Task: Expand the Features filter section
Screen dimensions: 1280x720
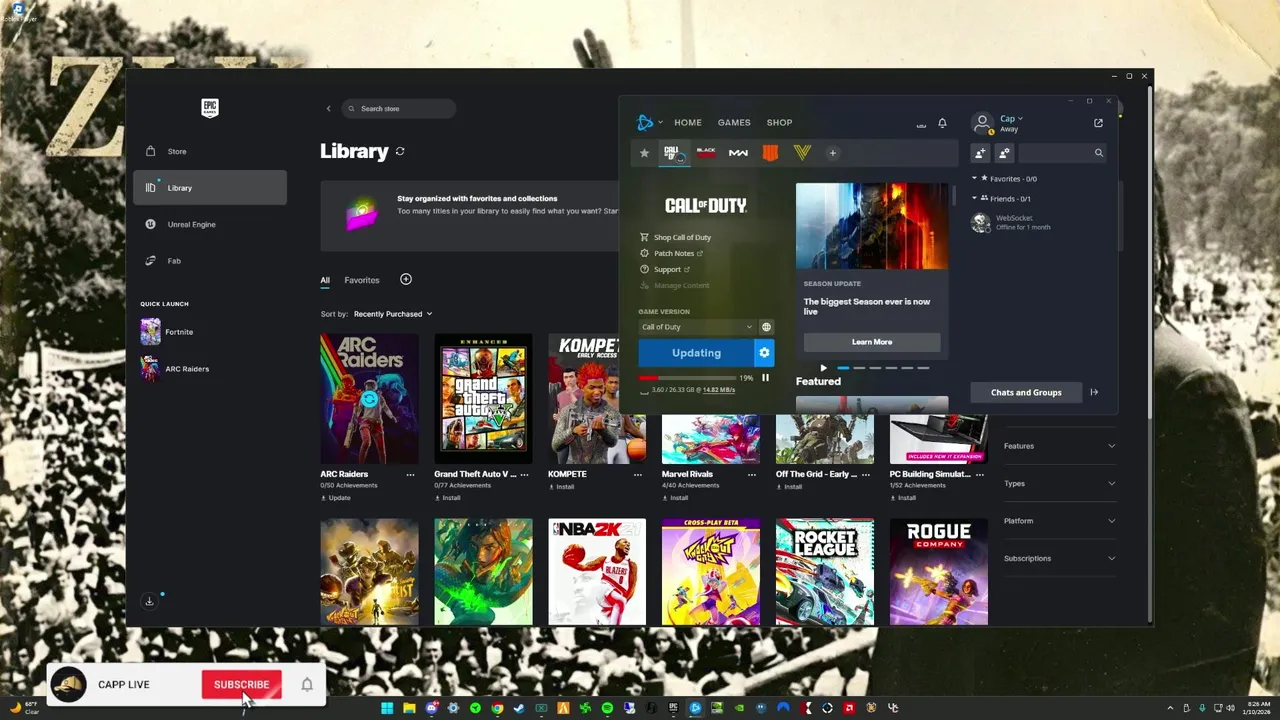Action: [1060, 446]
